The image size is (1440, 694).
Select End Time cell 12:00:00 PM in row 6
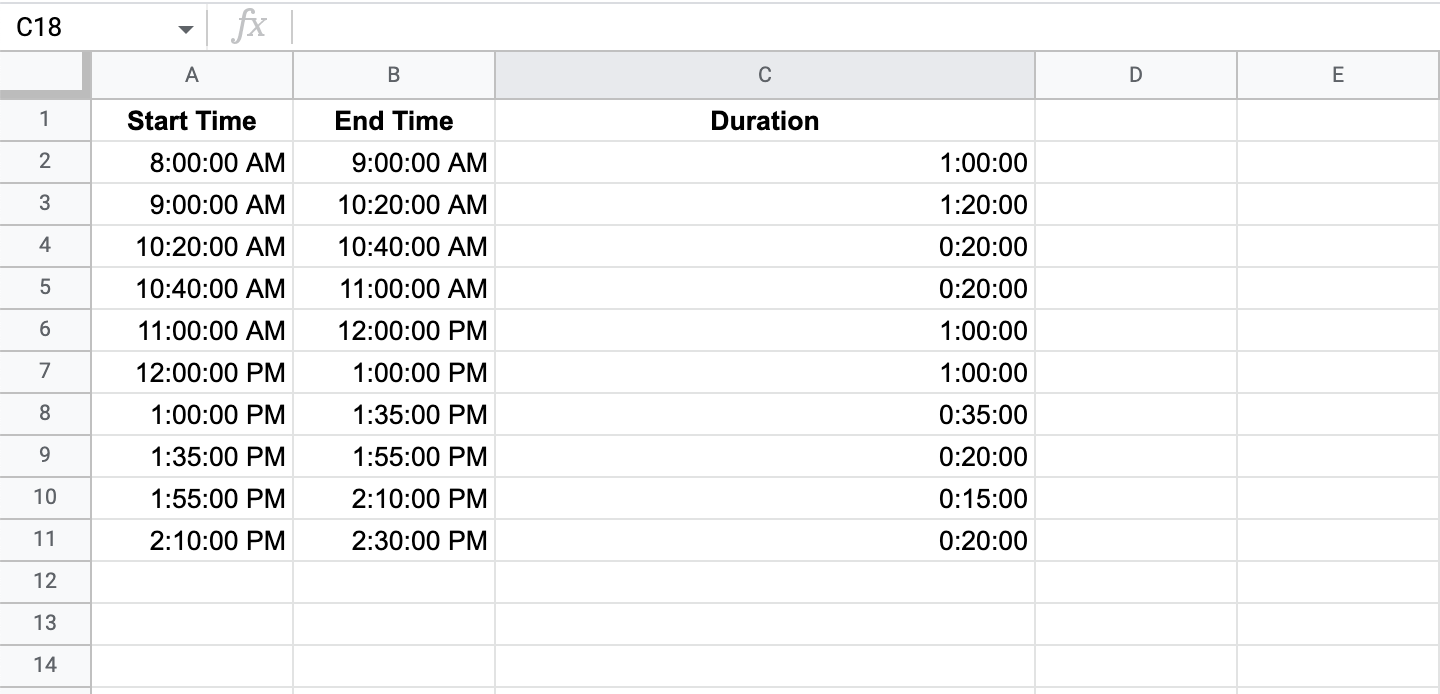394,330
